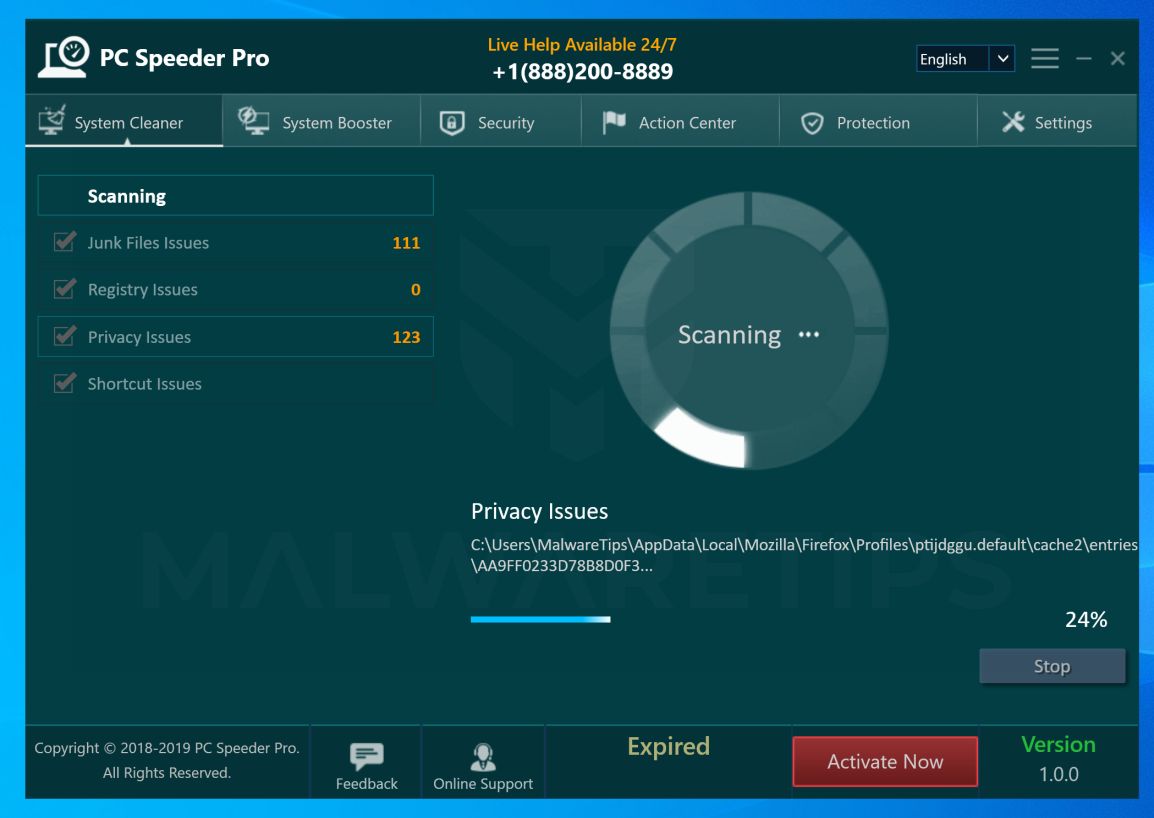Click the privacy issues count 123

(x=406, y=337)
